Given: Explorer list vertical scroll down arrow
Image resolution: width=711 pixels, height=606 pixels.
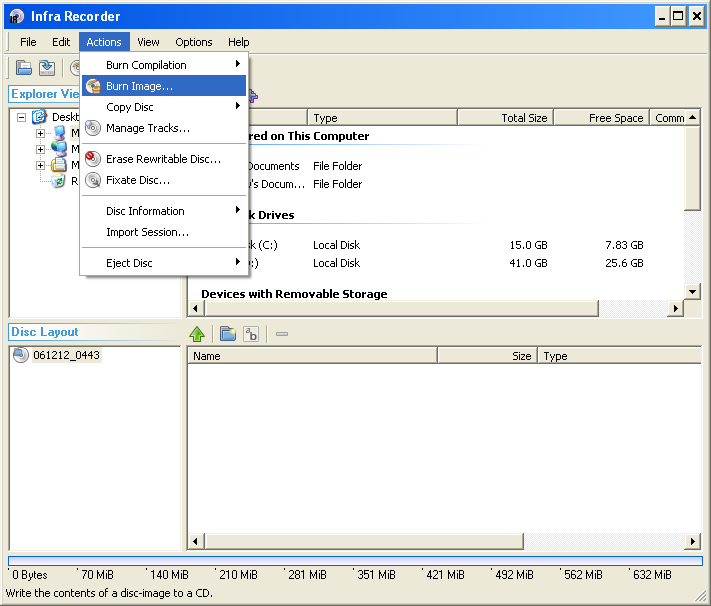Looking at the screenshot, I should pyautogui.click(x=692, y=292).
